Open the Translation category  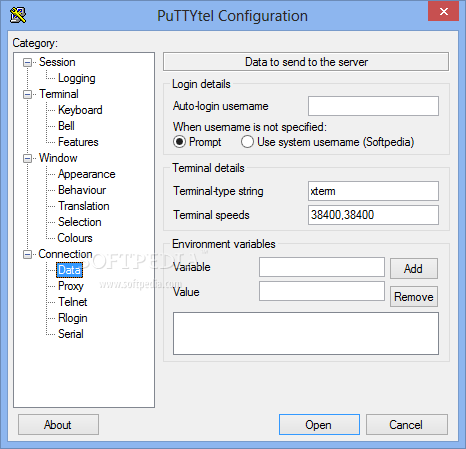coord(84,206)
